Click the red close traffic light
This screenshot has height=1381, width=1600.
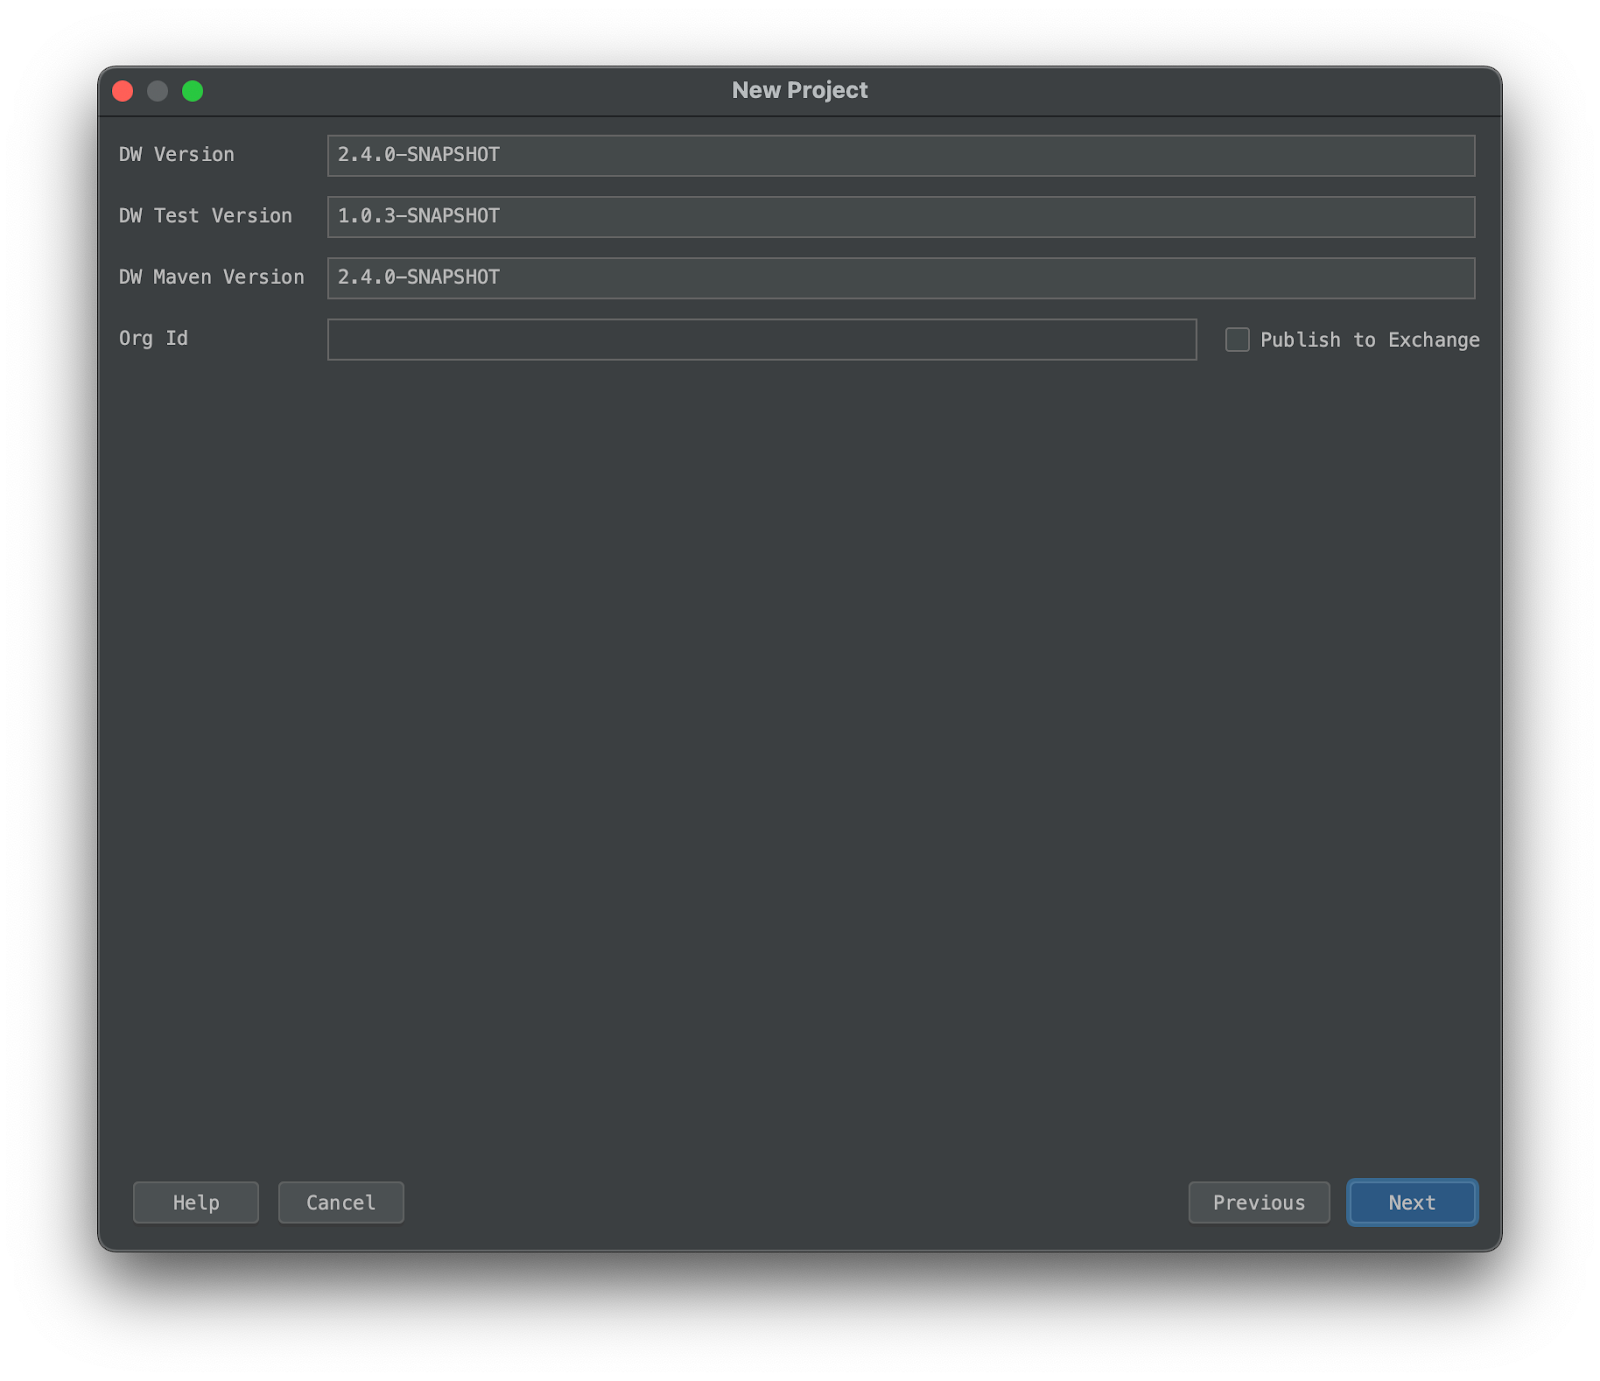pyautogui.click(x=122, y=90)
